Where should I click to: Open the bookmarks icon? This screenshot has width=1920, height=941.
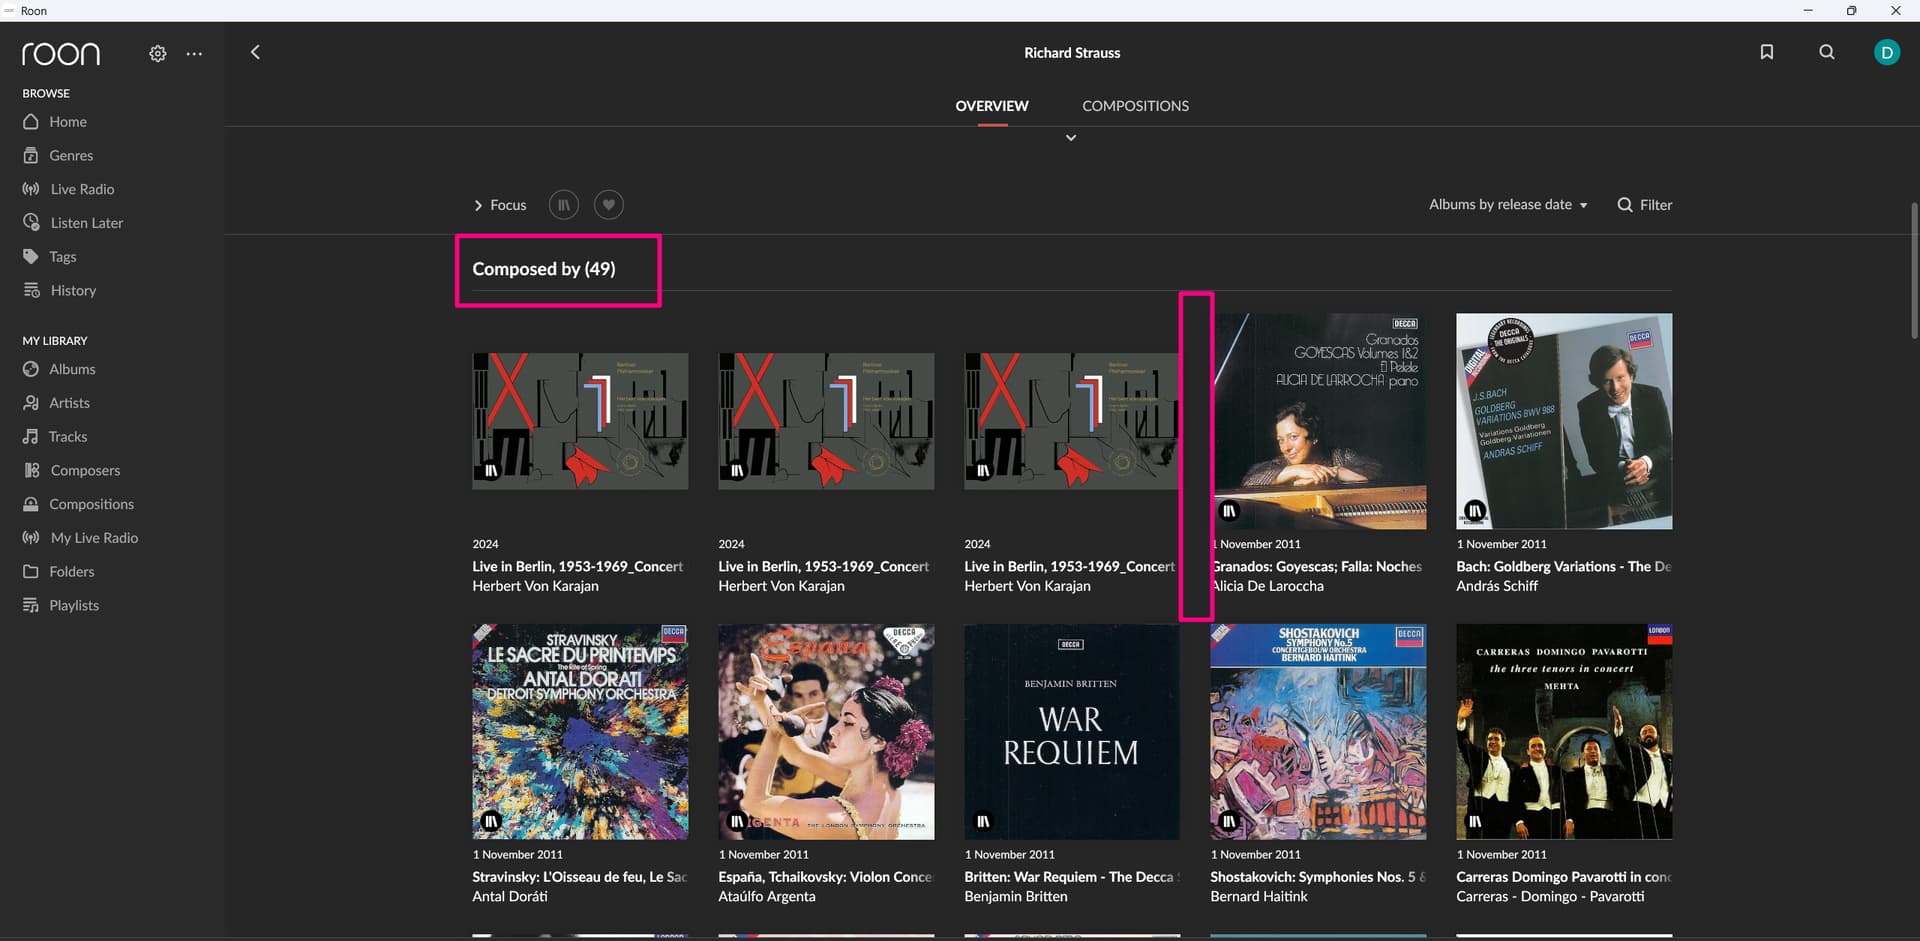pyautogui.click(x=1766, y=52)
